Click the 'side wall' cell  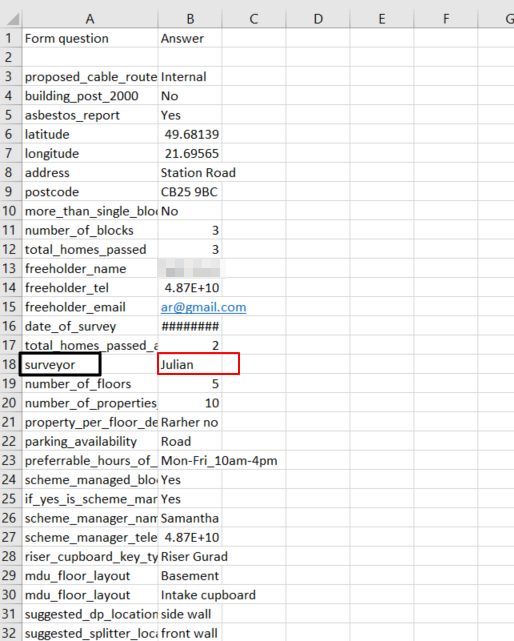tap(190, 614)
